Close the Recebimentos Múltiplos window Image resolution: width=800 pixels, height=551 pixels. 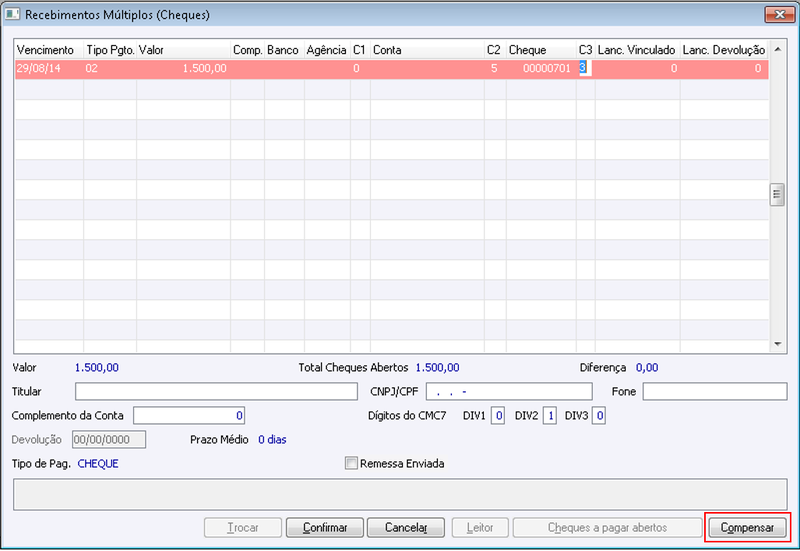[780, 14]
